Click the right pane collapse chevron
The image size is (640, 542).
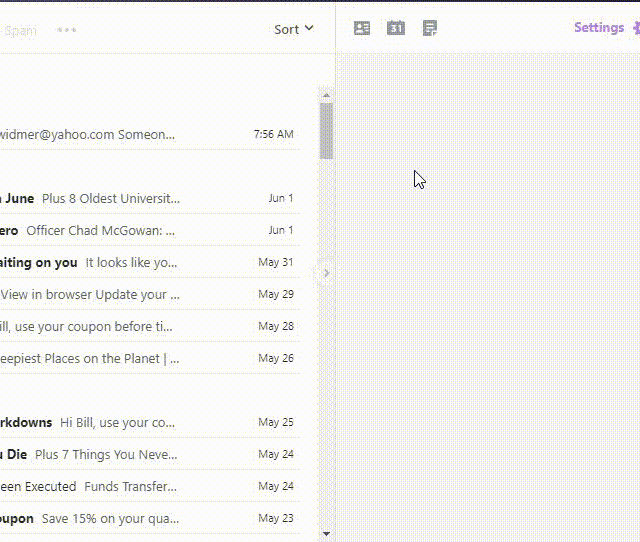click(326, 273)
